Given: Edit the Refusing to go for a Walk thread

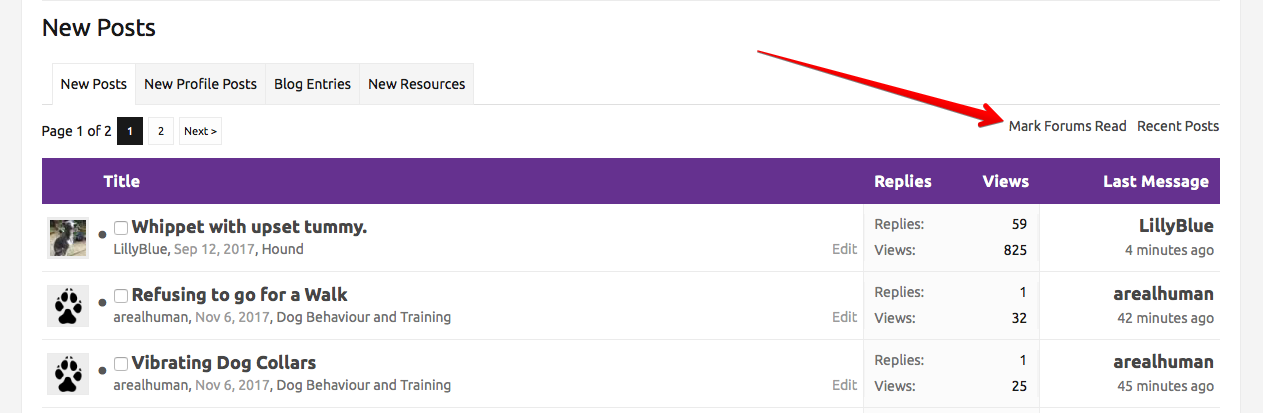Looking at the screenshot, I should [x=844, y=317].
